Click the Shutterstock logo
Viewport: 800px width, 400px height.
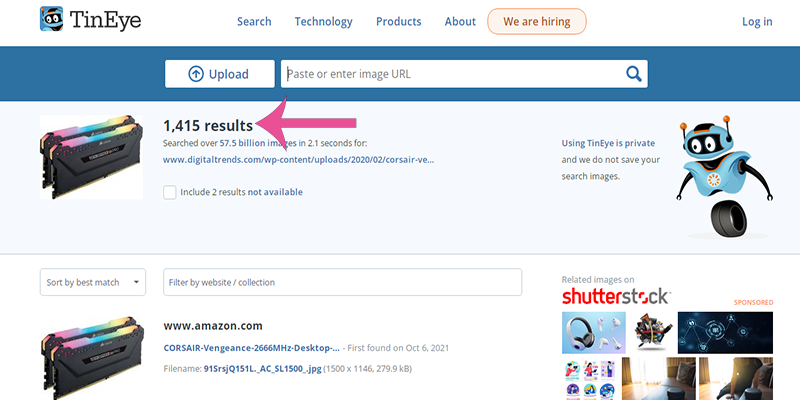click(615, 296)
